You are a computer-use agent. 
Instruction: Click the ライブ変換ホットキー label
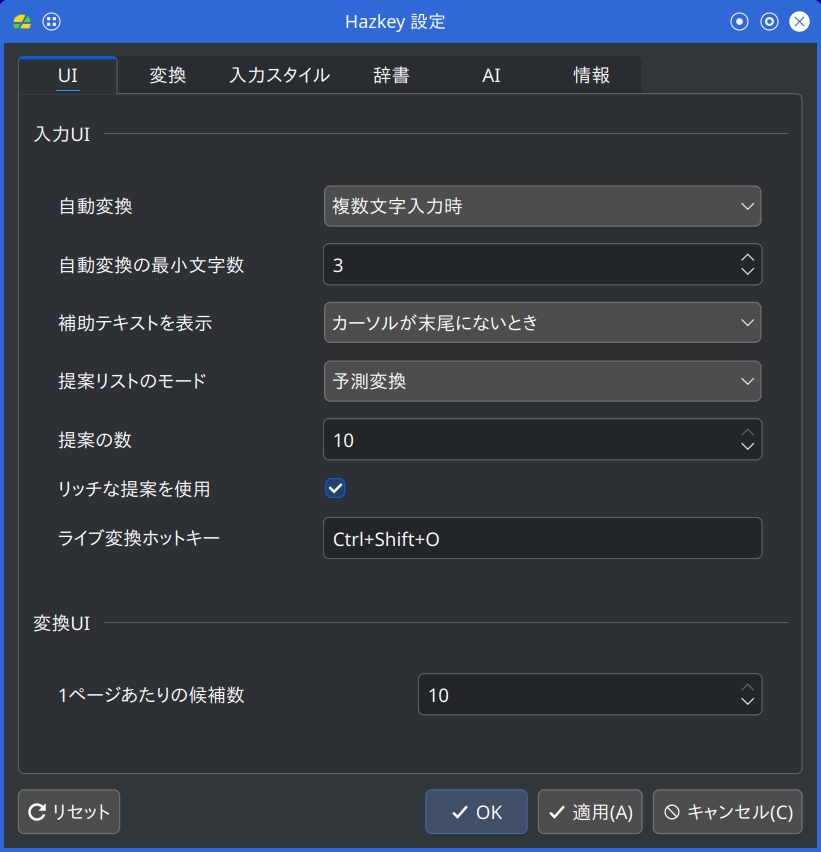(x=139, y=538)
